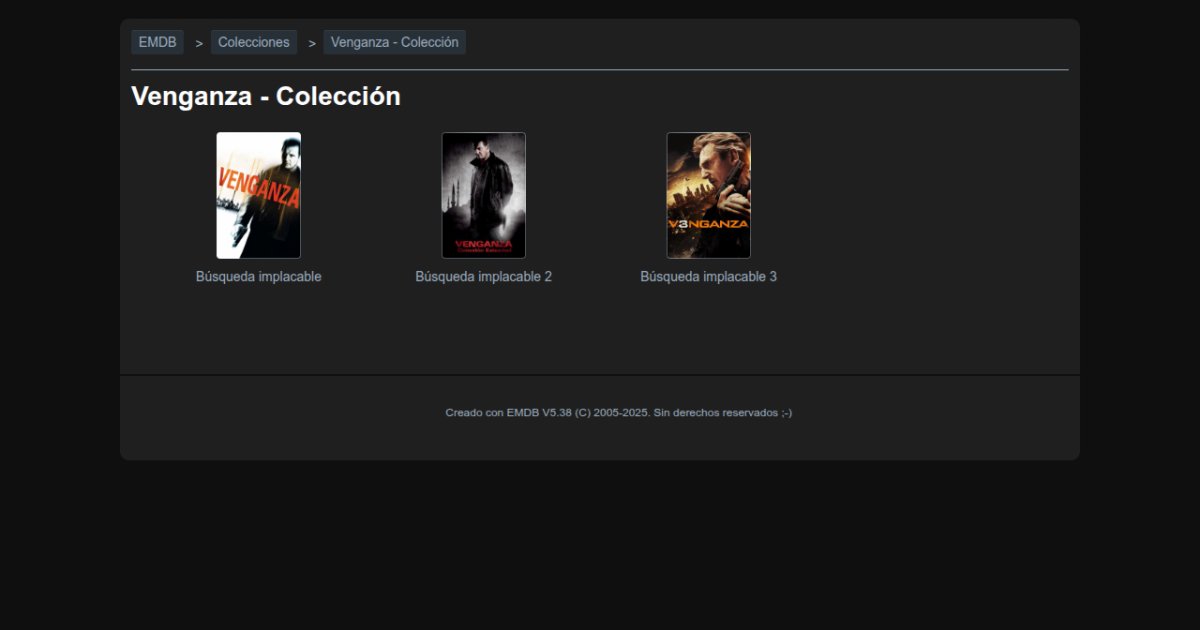Click the Búsqueda implacable title text
Screen dimensions: 1200x630
pos(258,277)
